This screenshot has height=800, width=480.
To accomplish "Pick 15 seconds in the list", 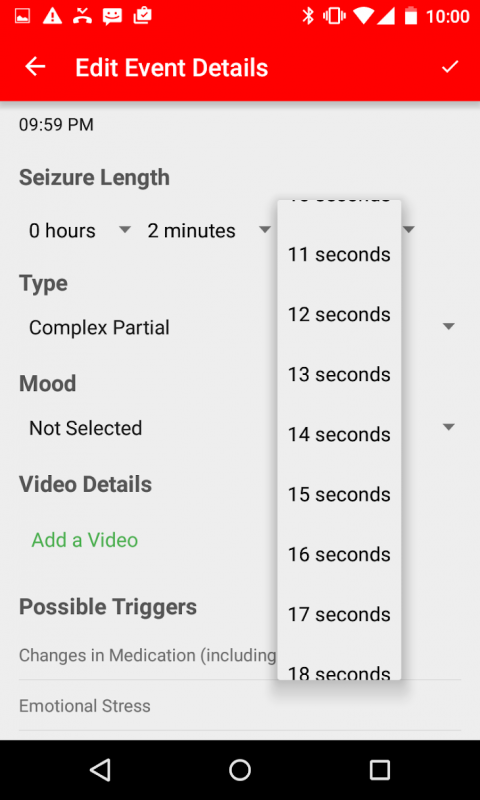I will [x=339, y=494].
